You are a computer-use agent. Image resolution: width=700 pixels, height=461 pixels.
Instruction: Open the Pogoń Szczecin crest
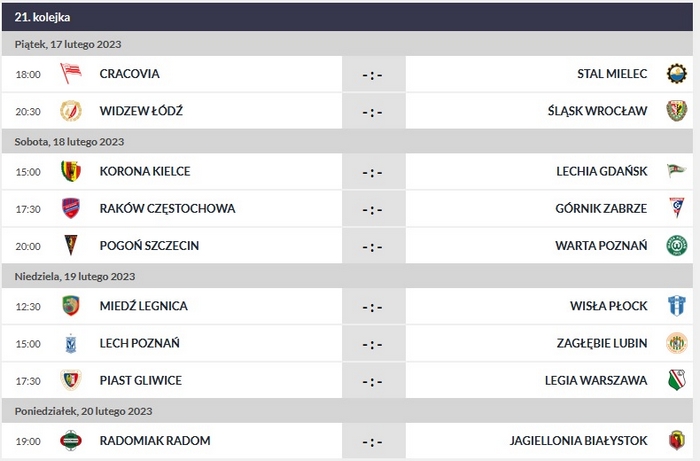pos(70,246)
